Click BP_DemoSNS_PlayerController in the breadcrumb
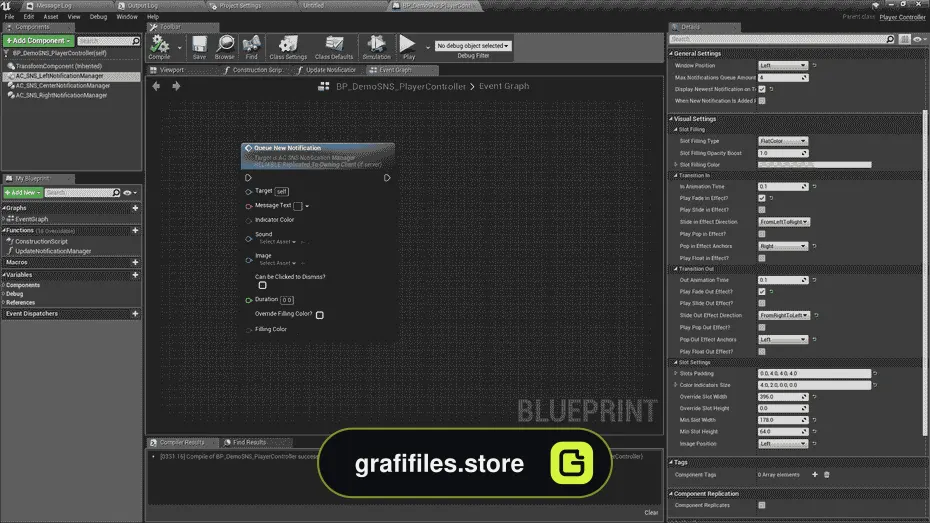The image size is (930, 523). point(401,87)
